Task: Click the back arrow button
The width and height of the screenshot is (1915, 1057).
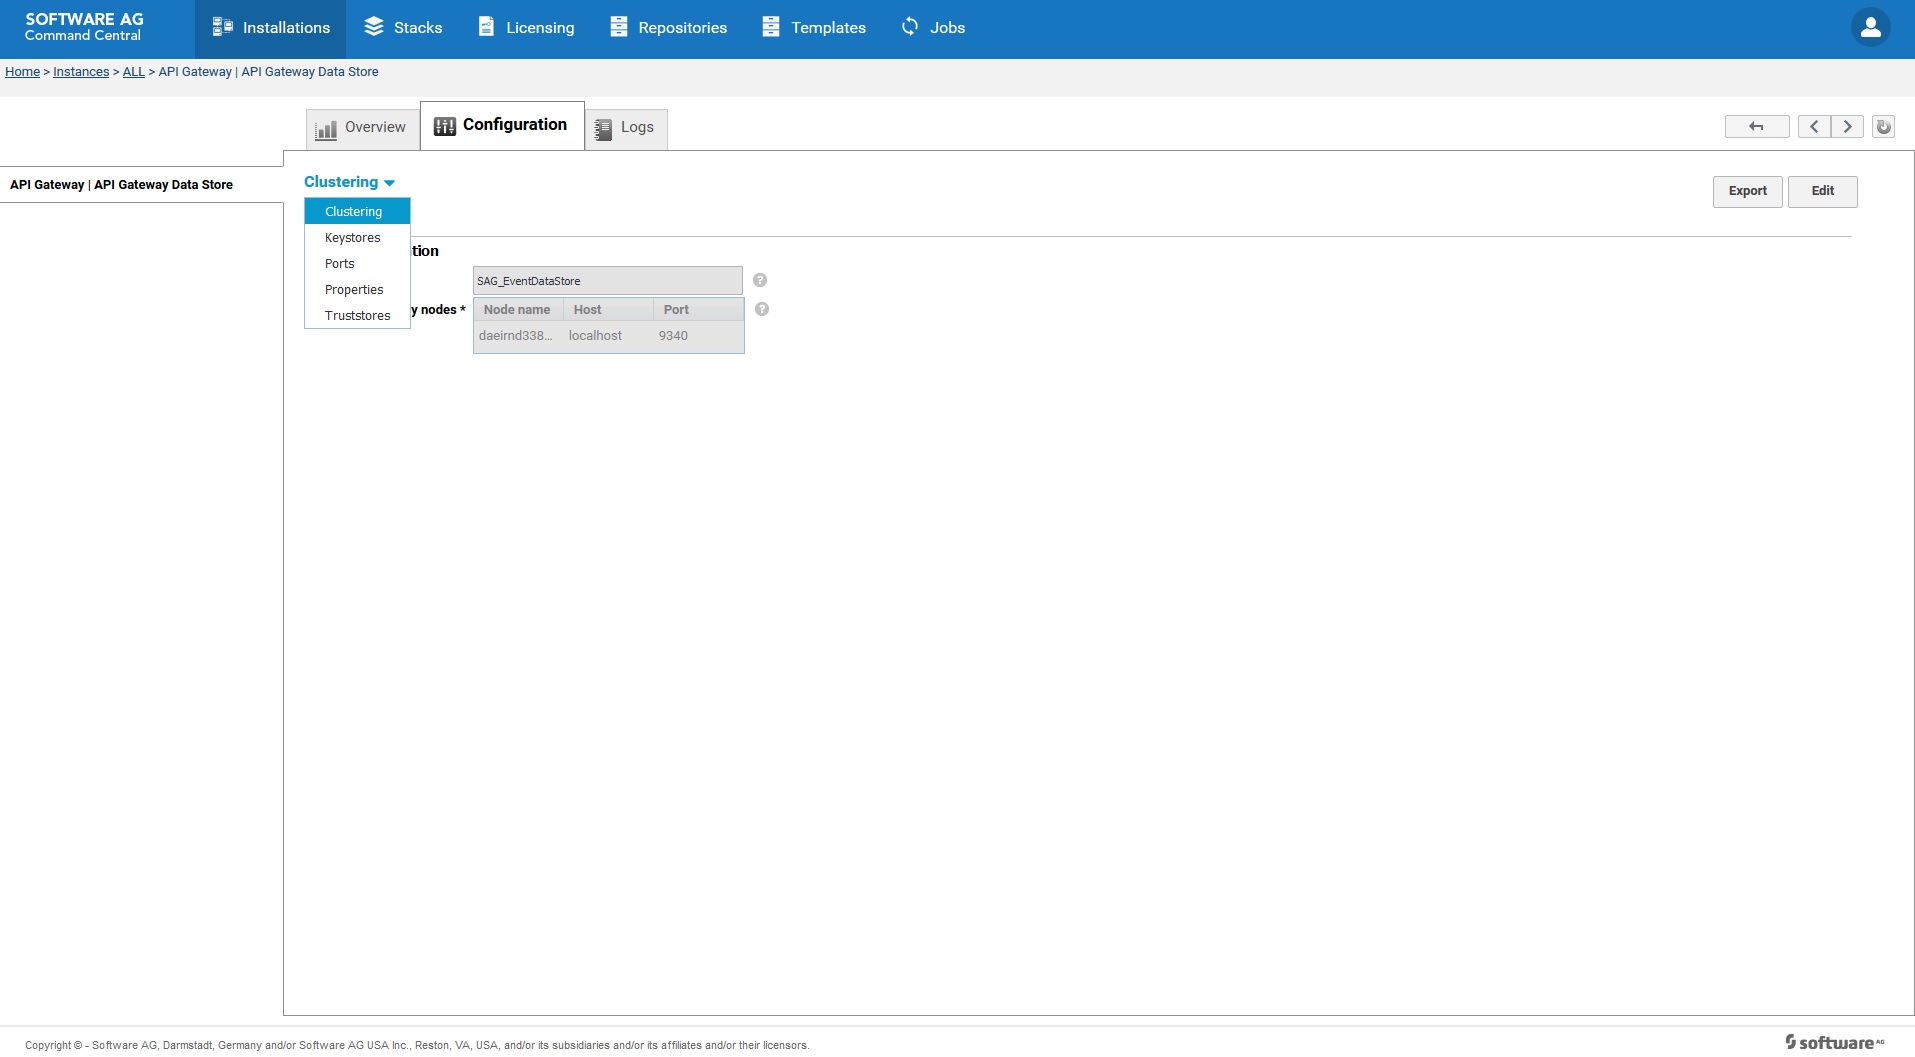Action: pyautogui.click(x=1757, y=127)
